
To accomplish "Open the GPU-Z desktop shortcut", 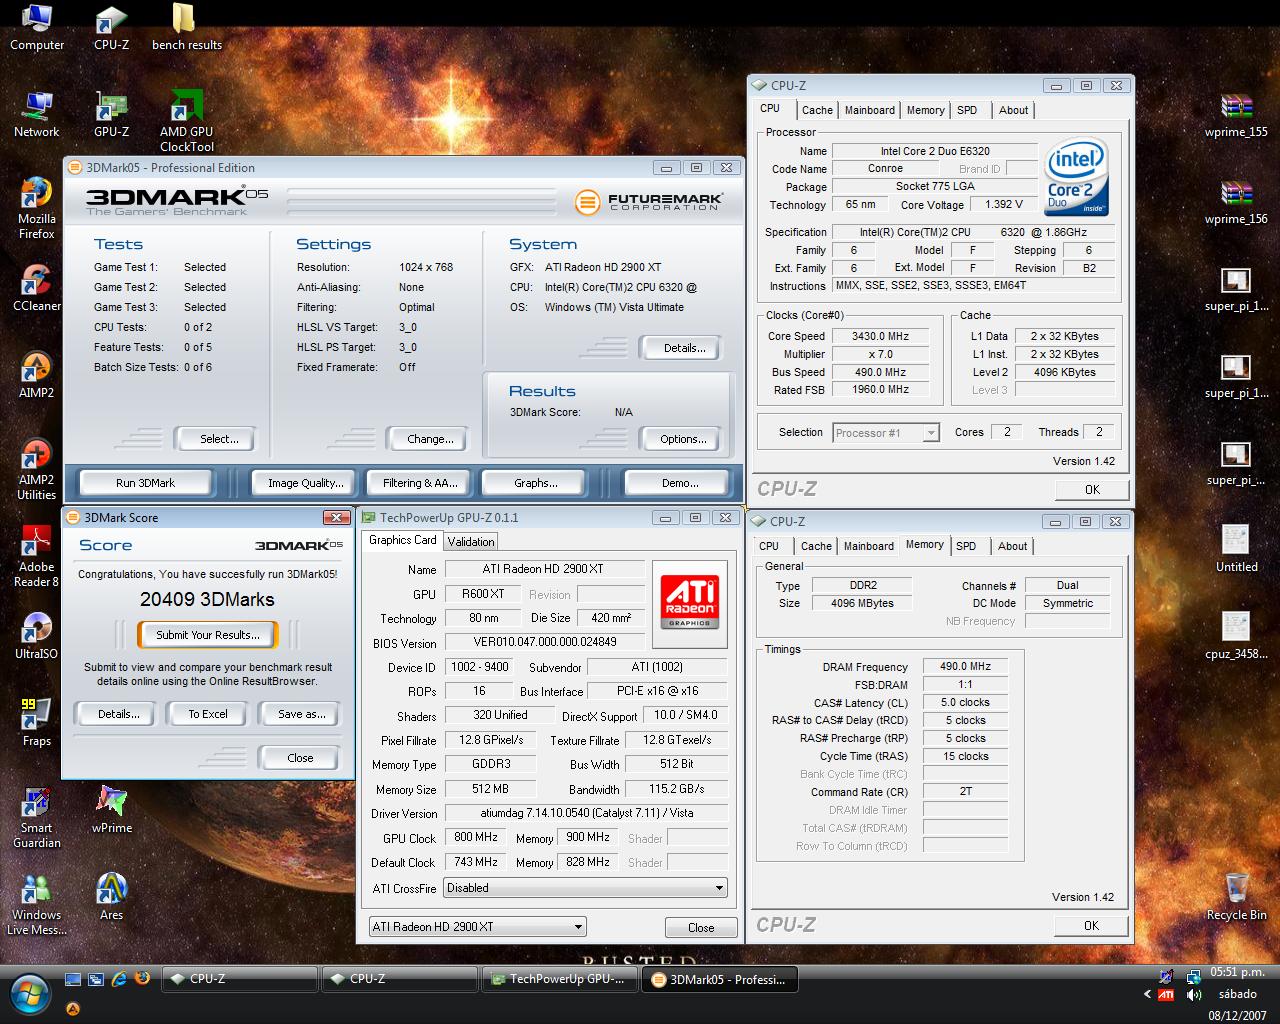I will 111,115.
